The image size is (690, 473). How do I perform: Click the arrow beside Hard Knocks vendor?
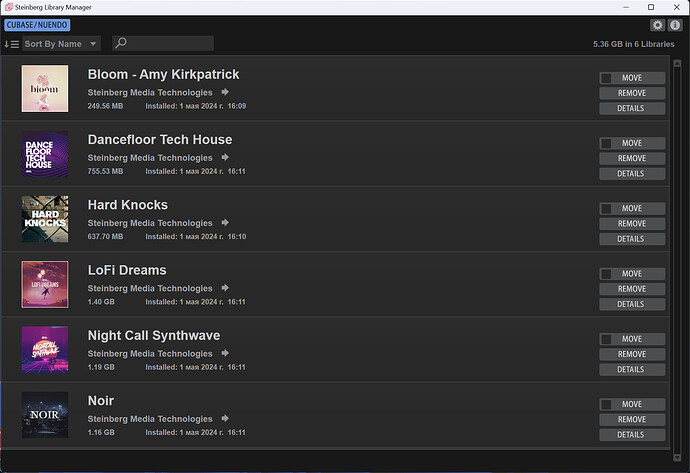click(x=225, y=223)
